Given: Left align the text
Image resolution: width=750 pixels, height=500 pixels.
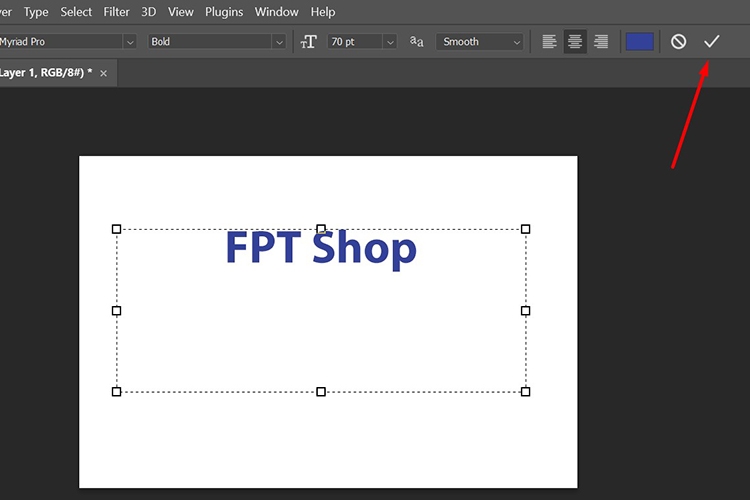Looking at the screenshot, I should tap(549, 42).
